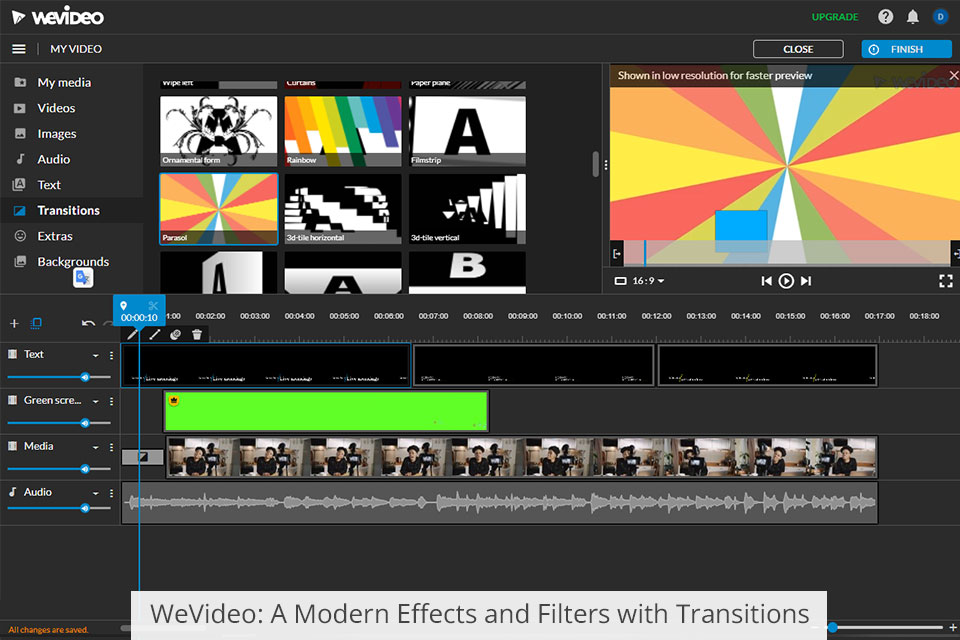Select the green screen clip on timeline

click(x=326, y=412)
